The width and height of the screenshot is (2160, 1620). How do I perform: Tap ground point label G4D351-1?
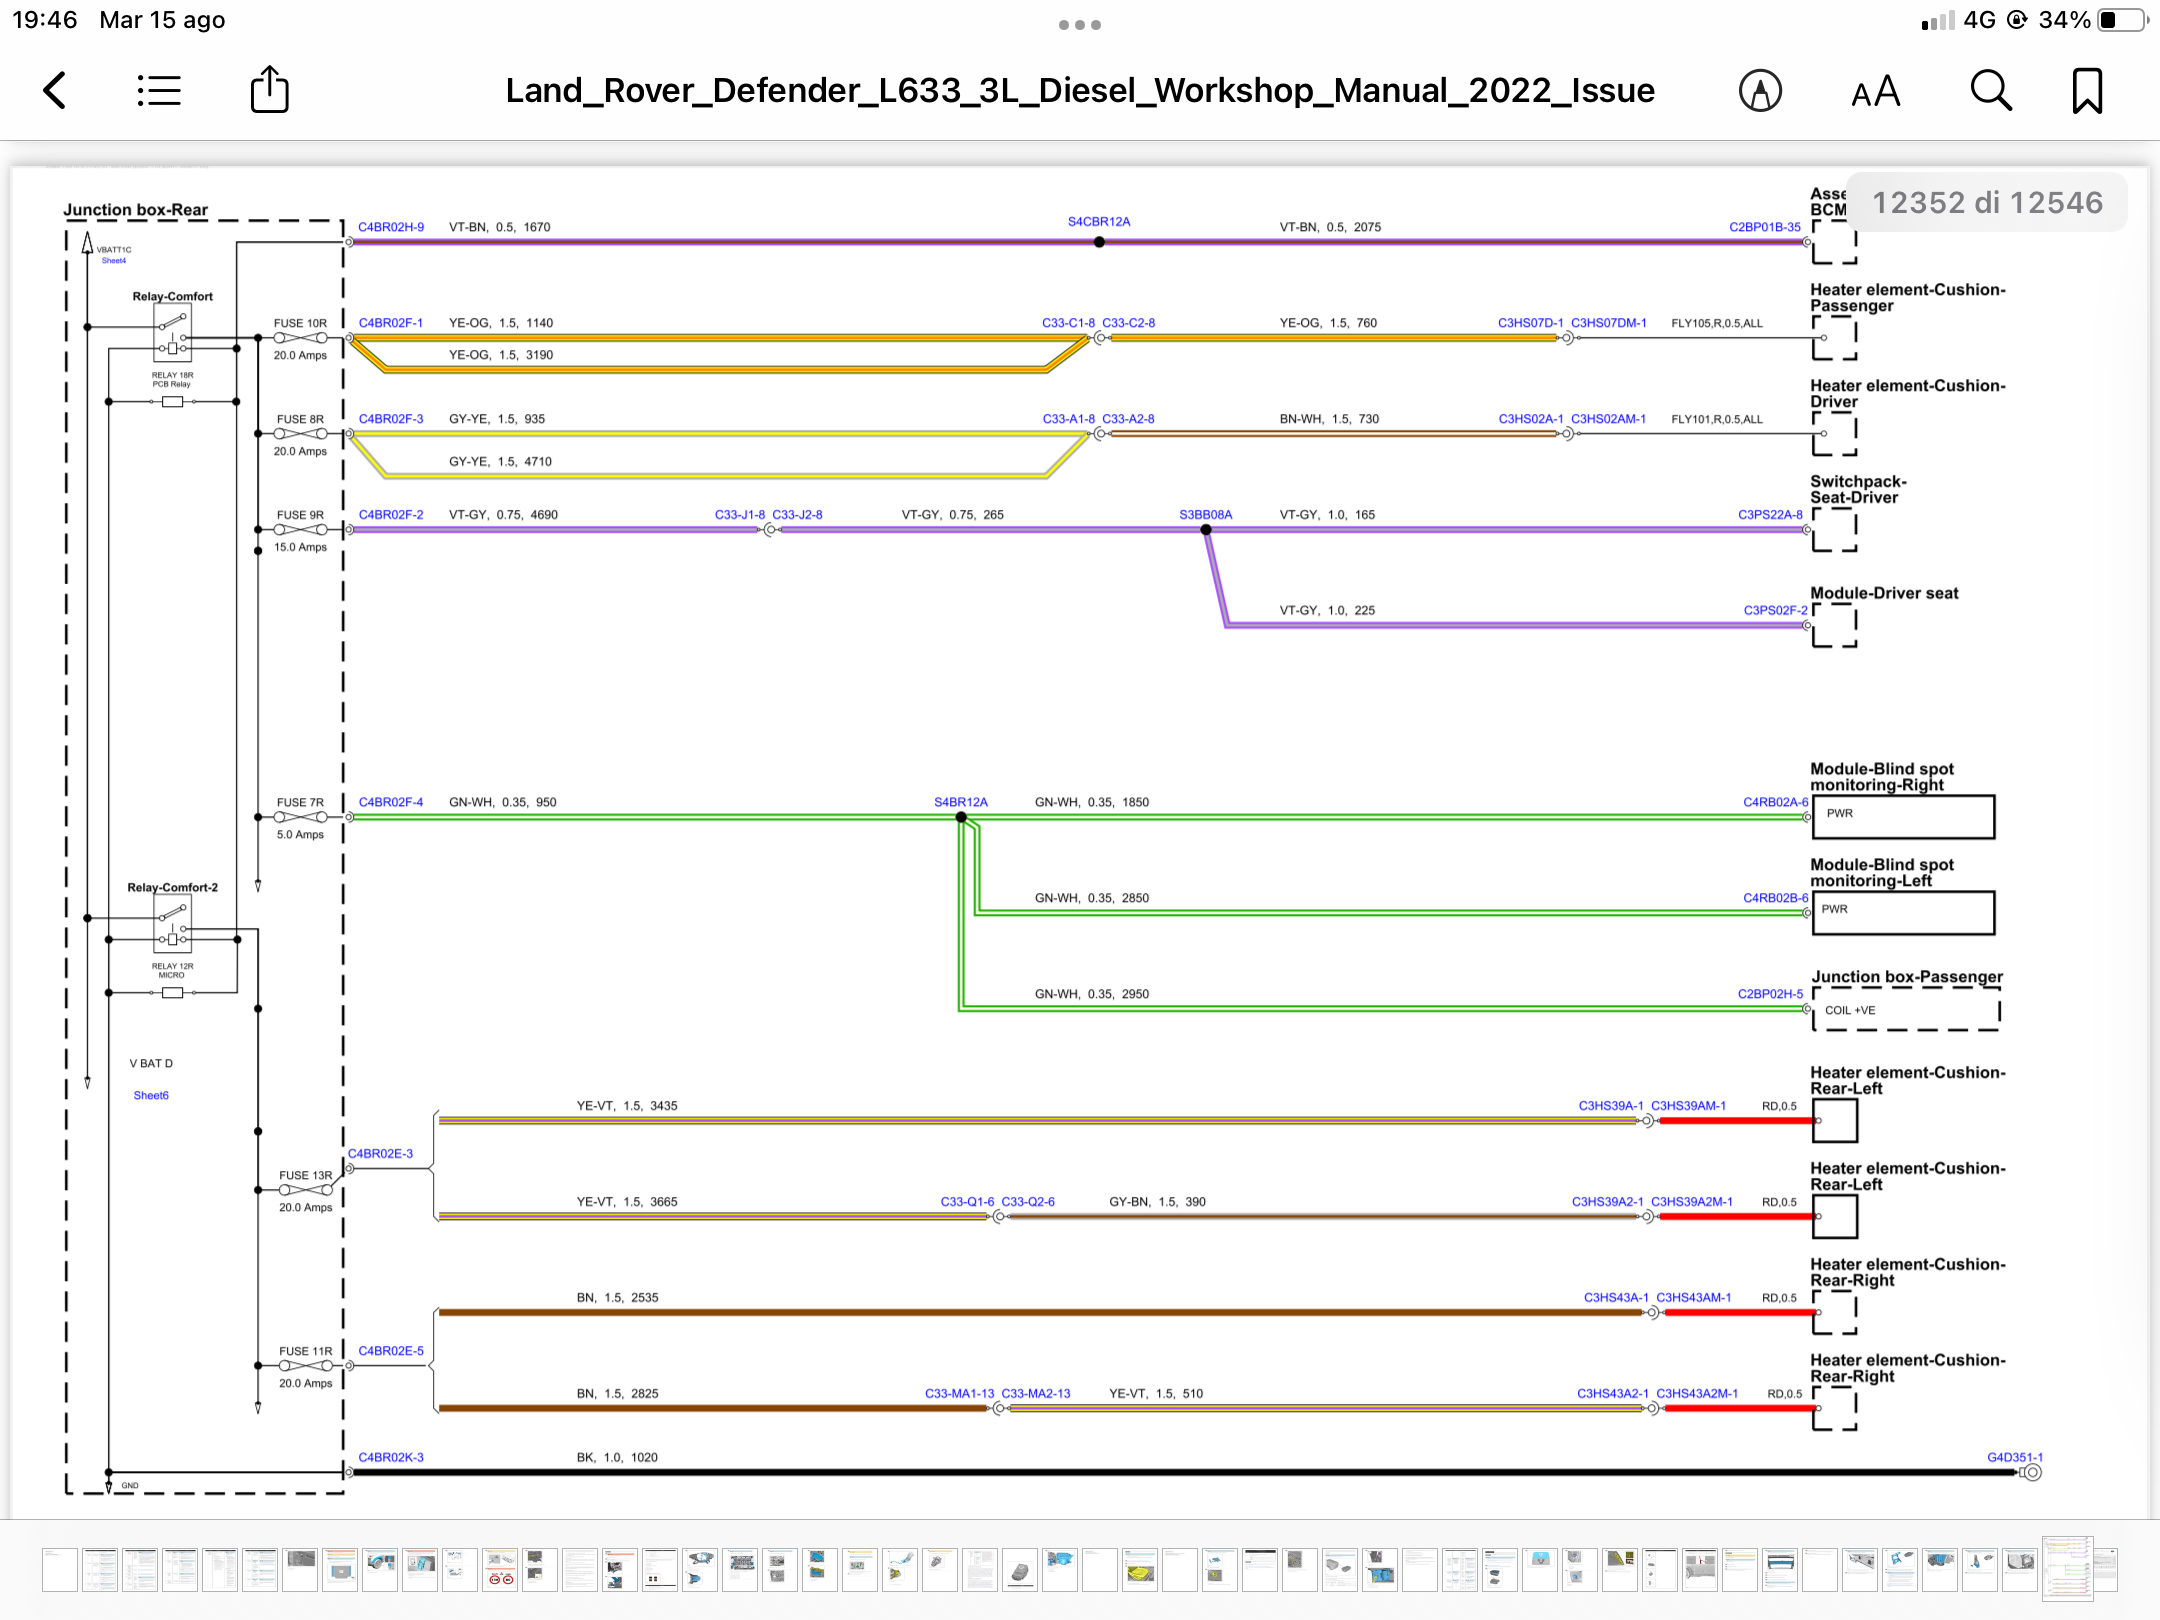[2015, 1458]
